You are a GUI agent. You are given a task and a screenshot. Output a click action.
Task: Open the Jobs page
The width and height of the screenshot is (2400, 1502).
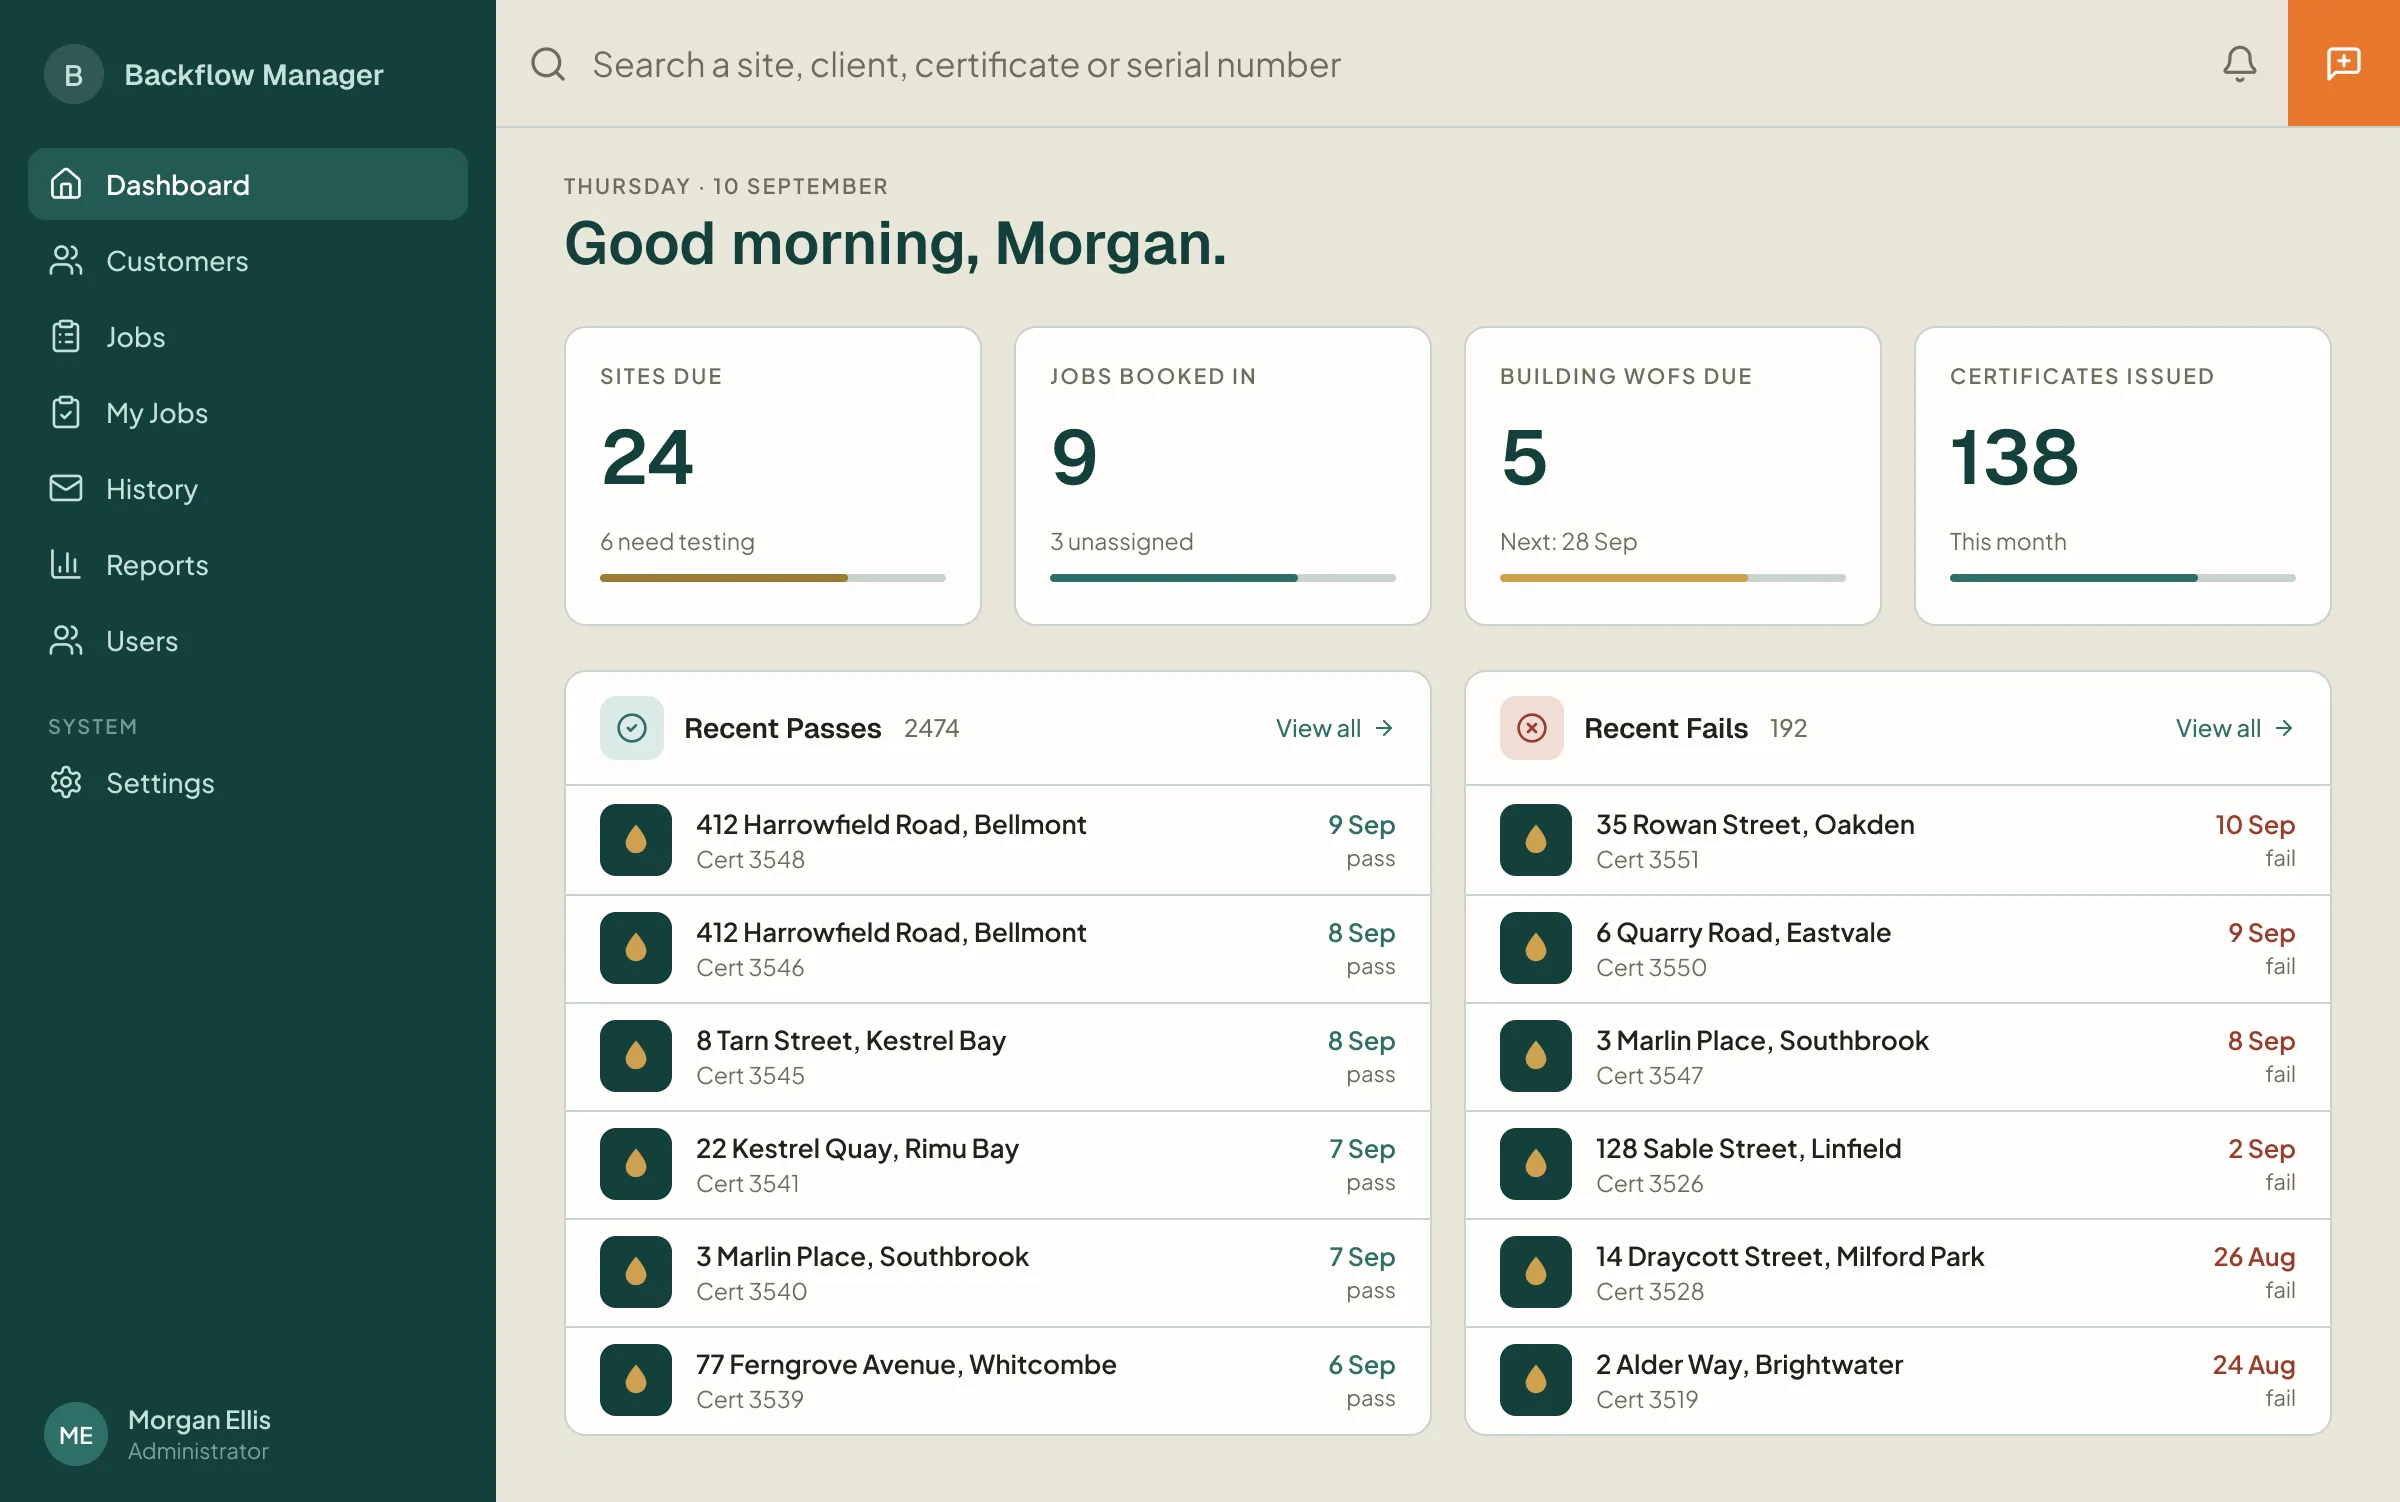point(248,336)
